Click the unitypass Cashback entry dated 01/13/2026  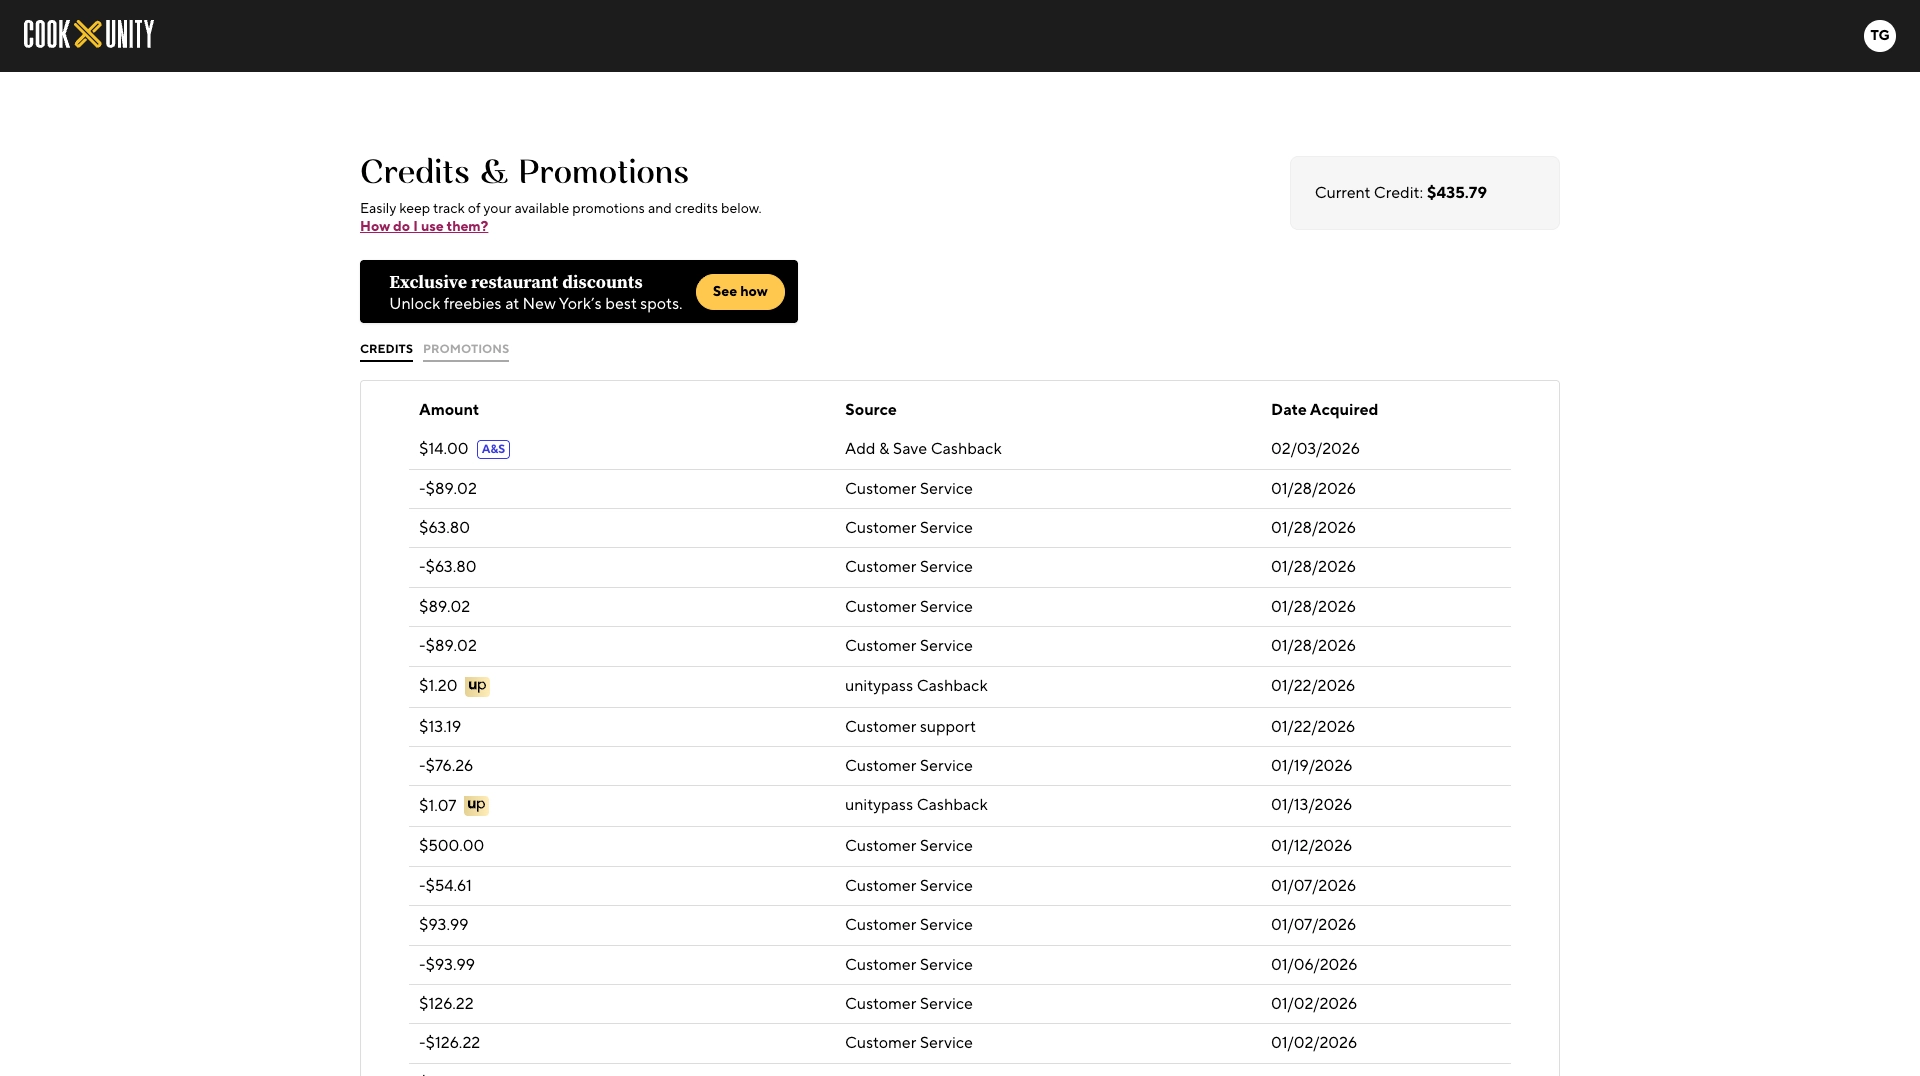pyautogui.click(x=916, y=805)
